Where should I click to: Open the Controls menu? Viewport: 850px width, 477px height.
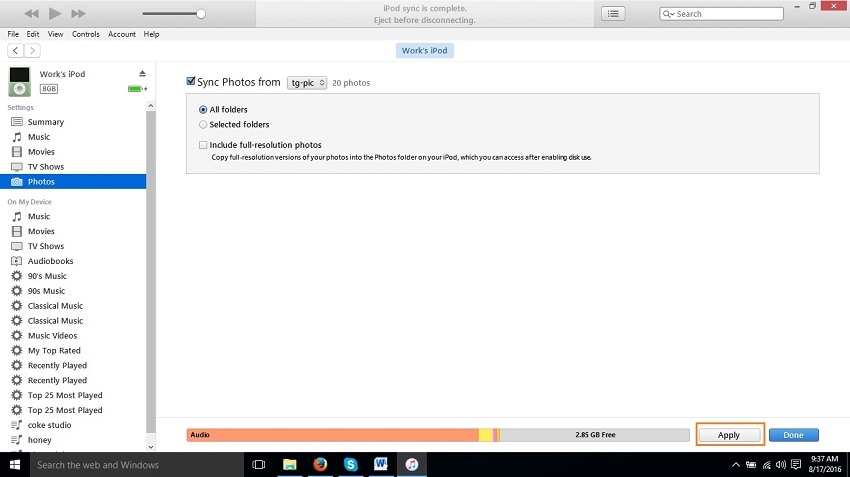click(x=86, y=34)
